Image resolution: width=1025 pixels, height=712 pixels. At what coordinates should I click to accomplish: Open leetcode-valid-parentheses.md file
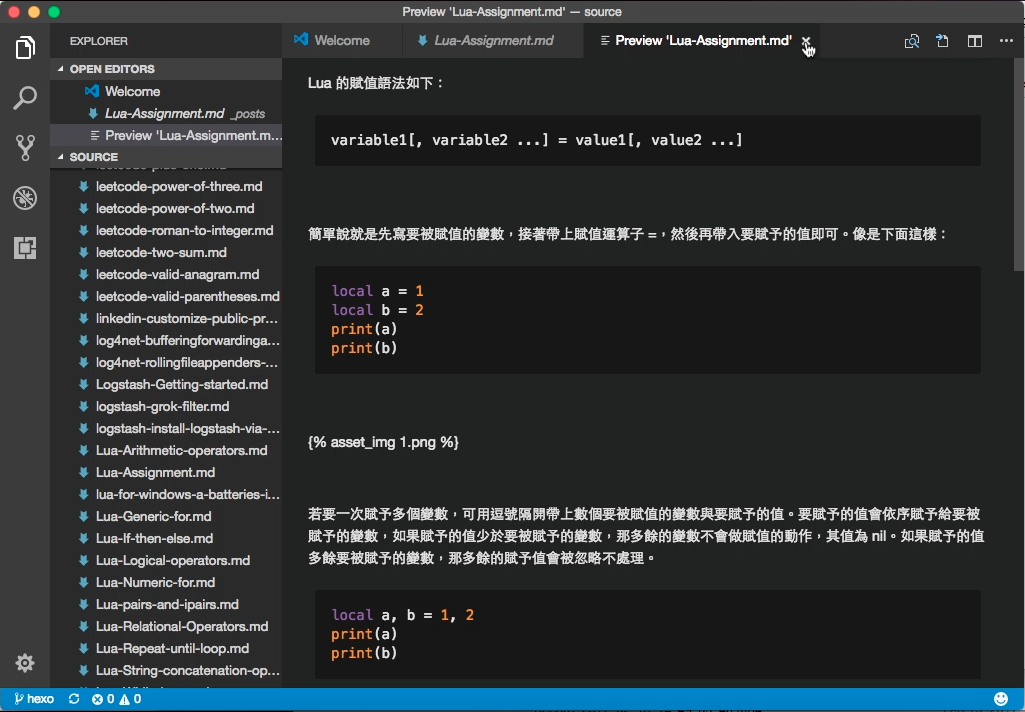[166, 296]
